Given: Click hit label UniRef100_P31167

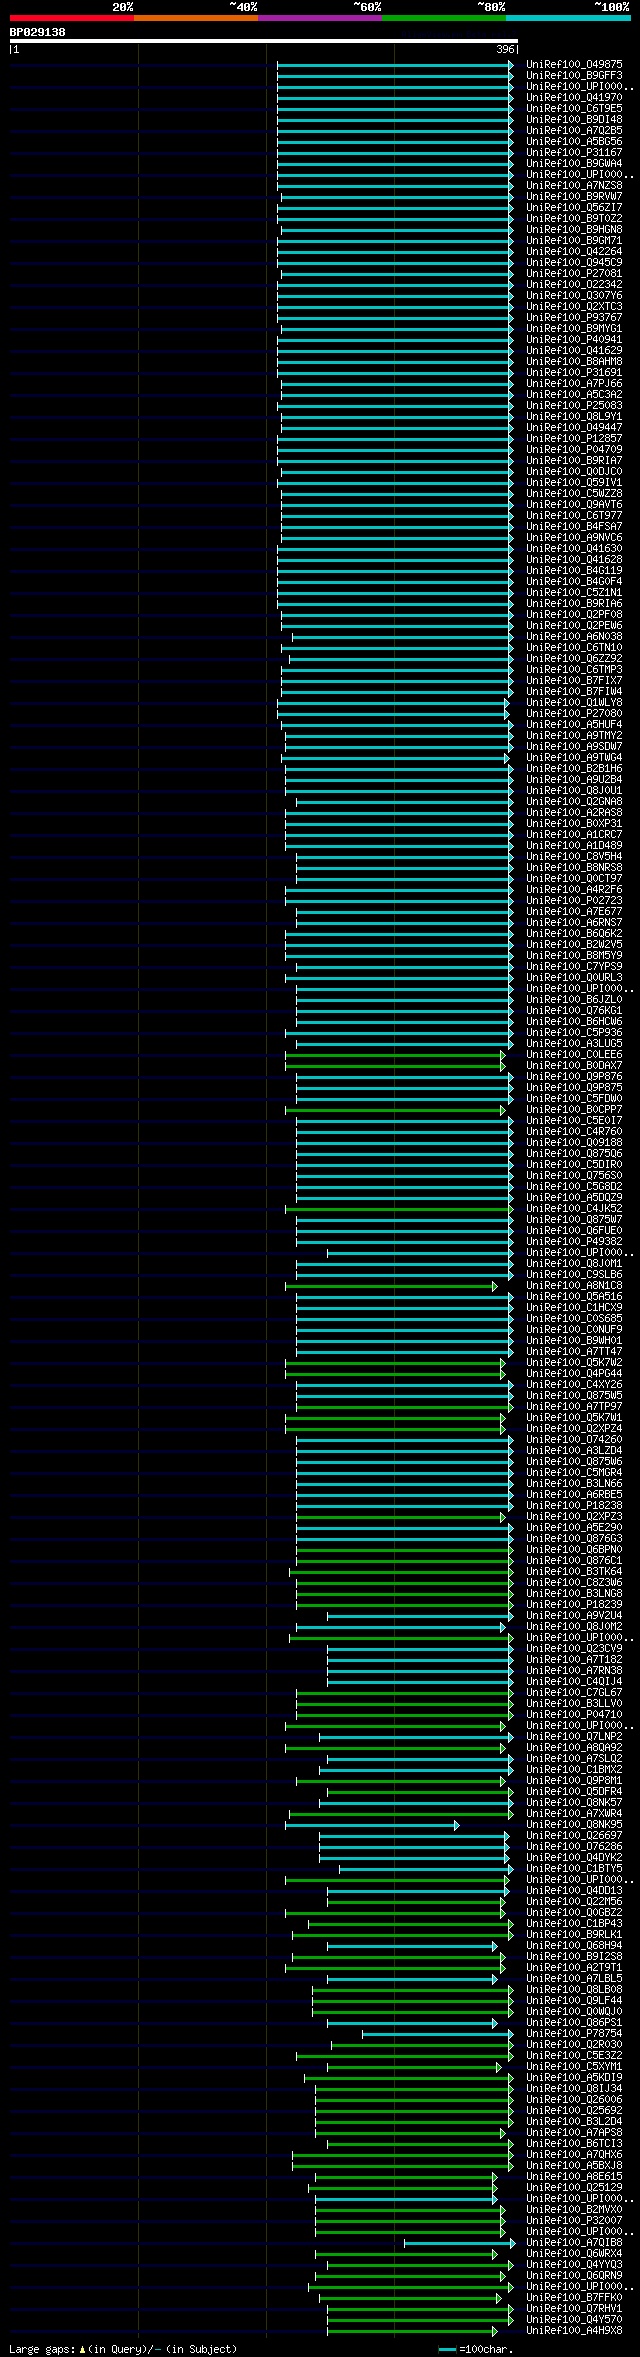Looking at the screenshot, I should 574,152.
